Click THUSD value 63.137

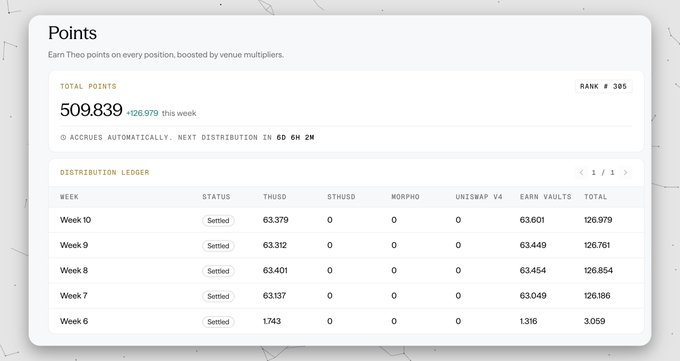coord(275,295)
